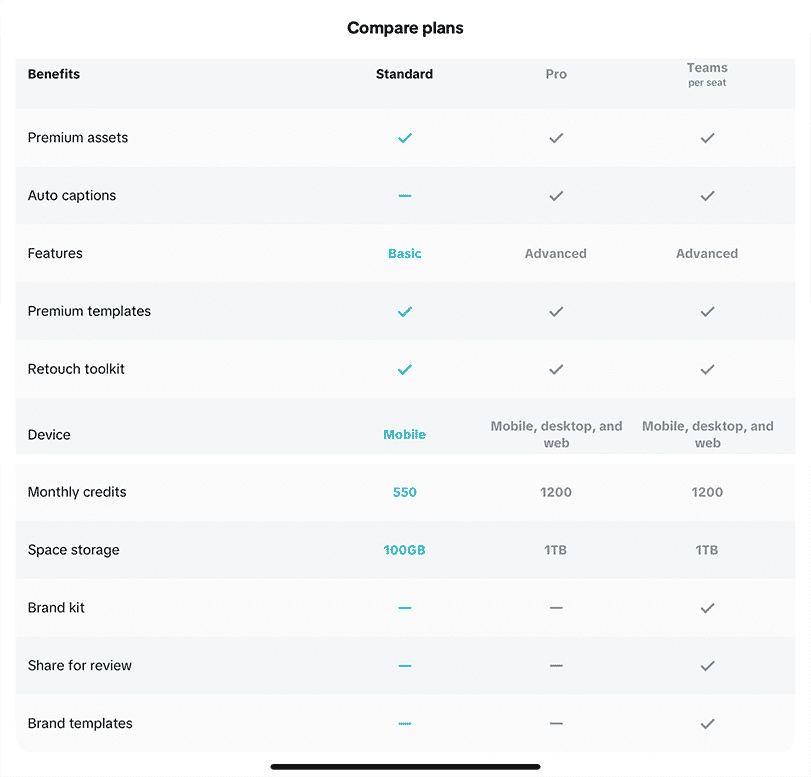Click the Basic features label under Standard
The image size is (811, 777).
(x=404, y=253)
